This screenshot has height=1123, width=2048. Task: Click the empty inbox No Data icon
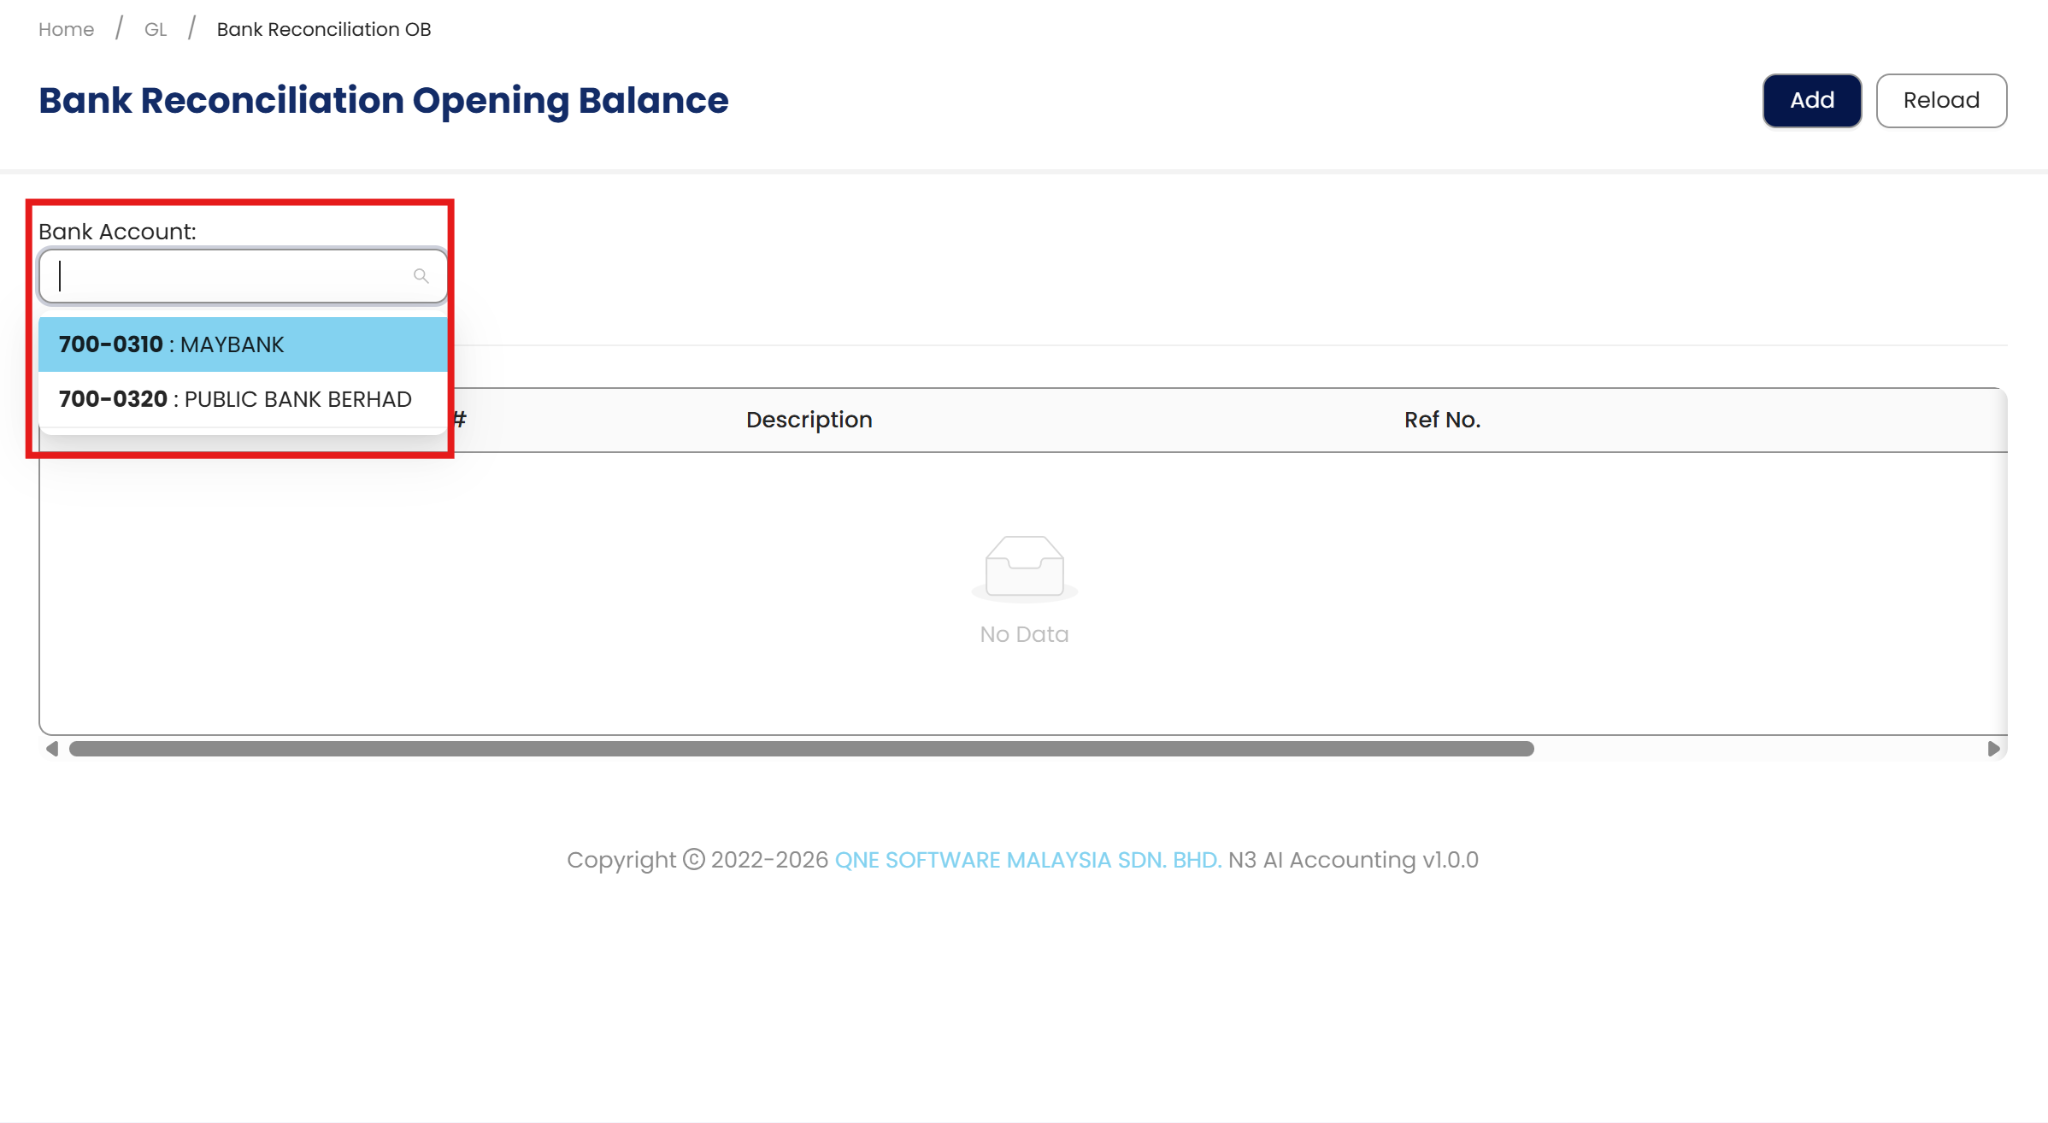(x=1024, y=567)
